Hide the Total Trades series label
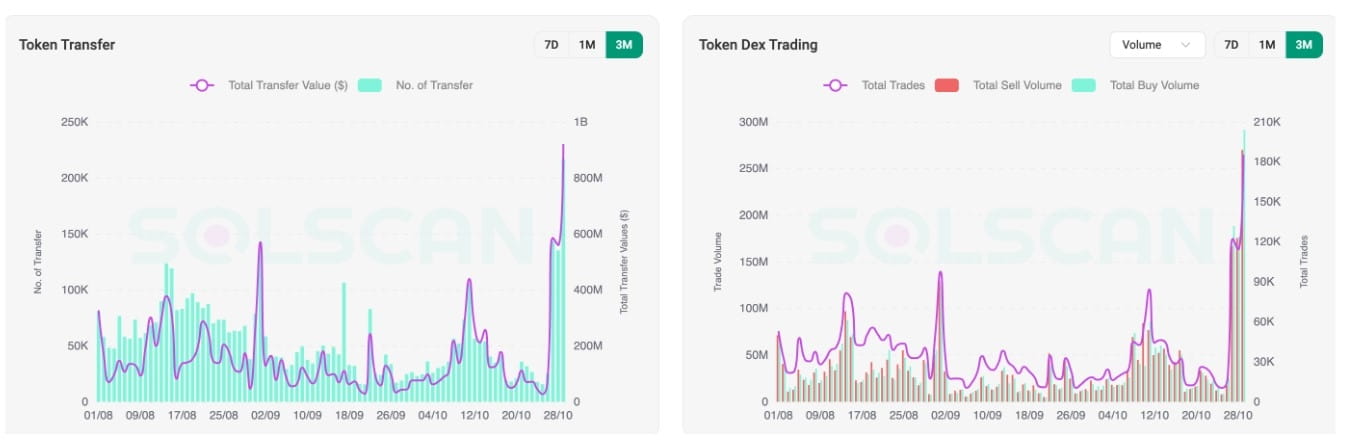Viewport: 1364px width, 448px height. (893, 86)
